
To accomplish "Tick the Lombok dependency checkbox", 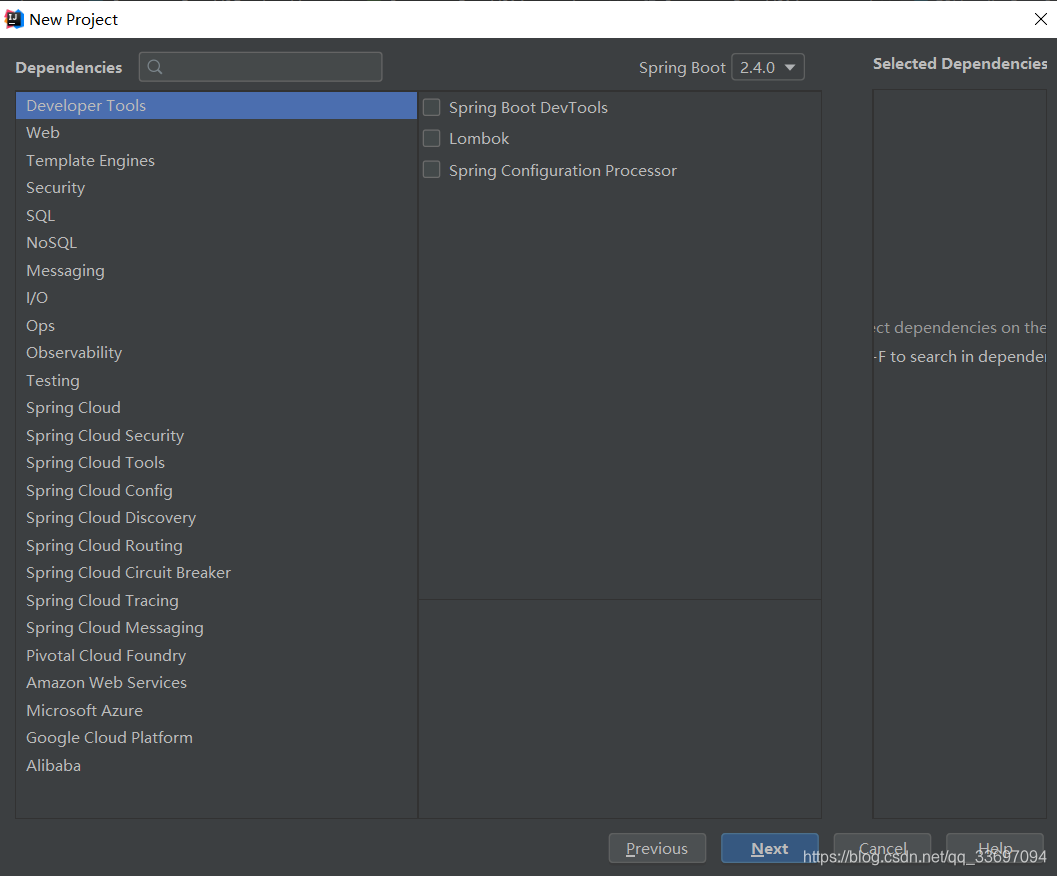I will (431, 138).
